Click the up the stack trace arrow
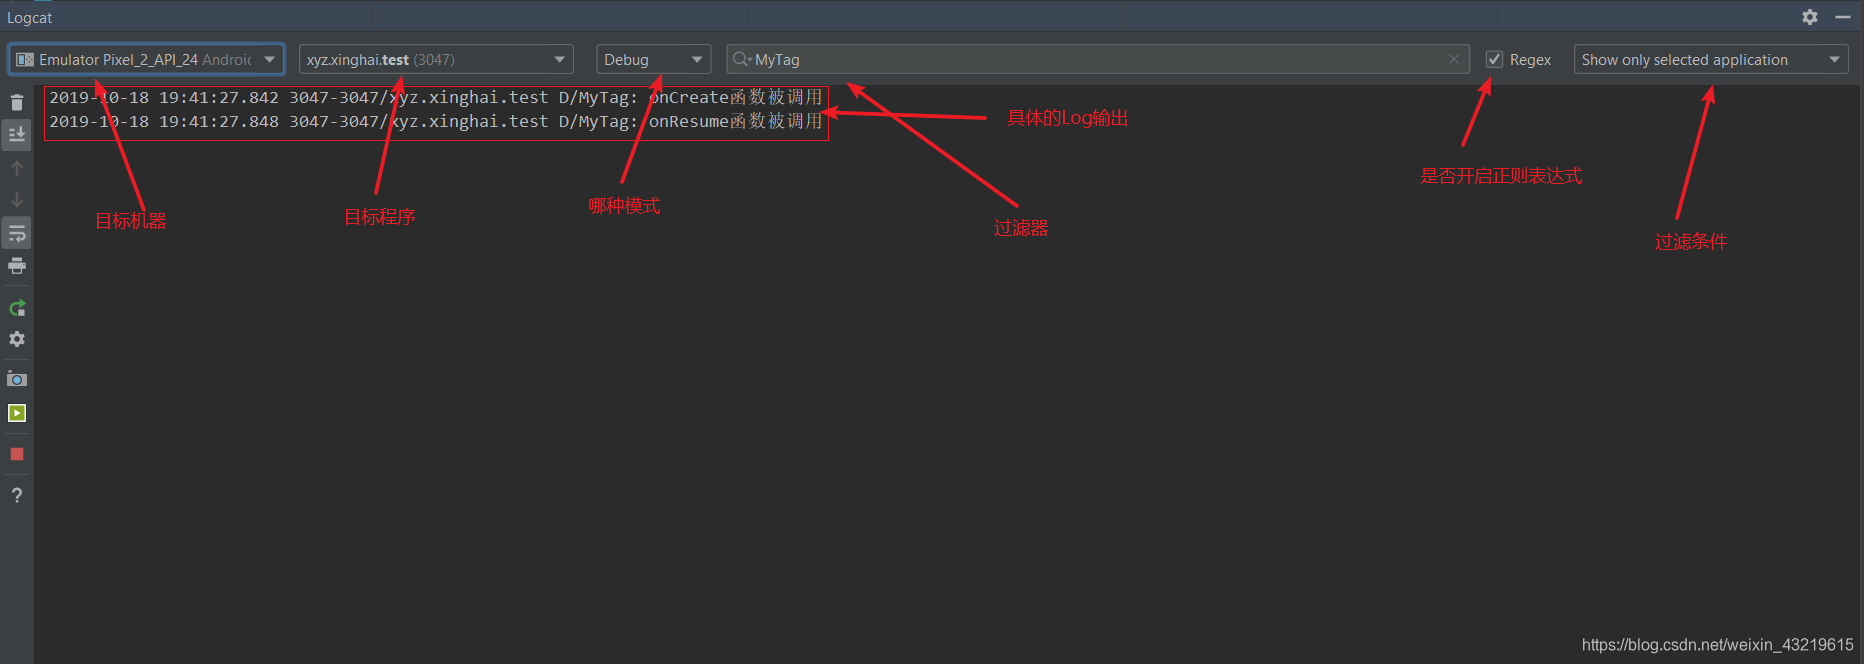The height and width of the screenshot is (664, 1864). pos(17,168)
